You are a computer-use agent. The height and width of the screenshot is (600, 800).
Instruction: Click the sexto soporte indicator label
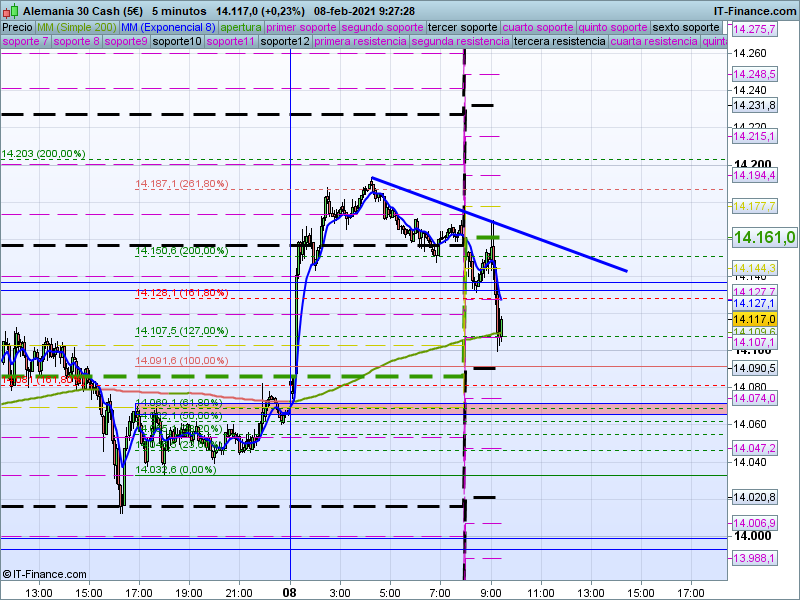(686, 28)
